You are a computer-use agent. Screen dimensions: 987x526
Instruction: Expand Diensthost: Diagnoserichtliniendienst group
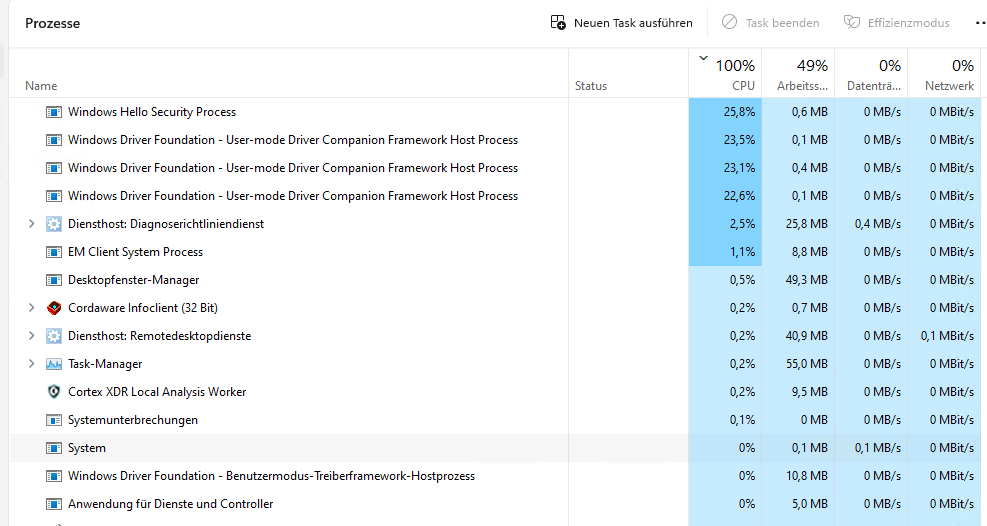[31, 224]
